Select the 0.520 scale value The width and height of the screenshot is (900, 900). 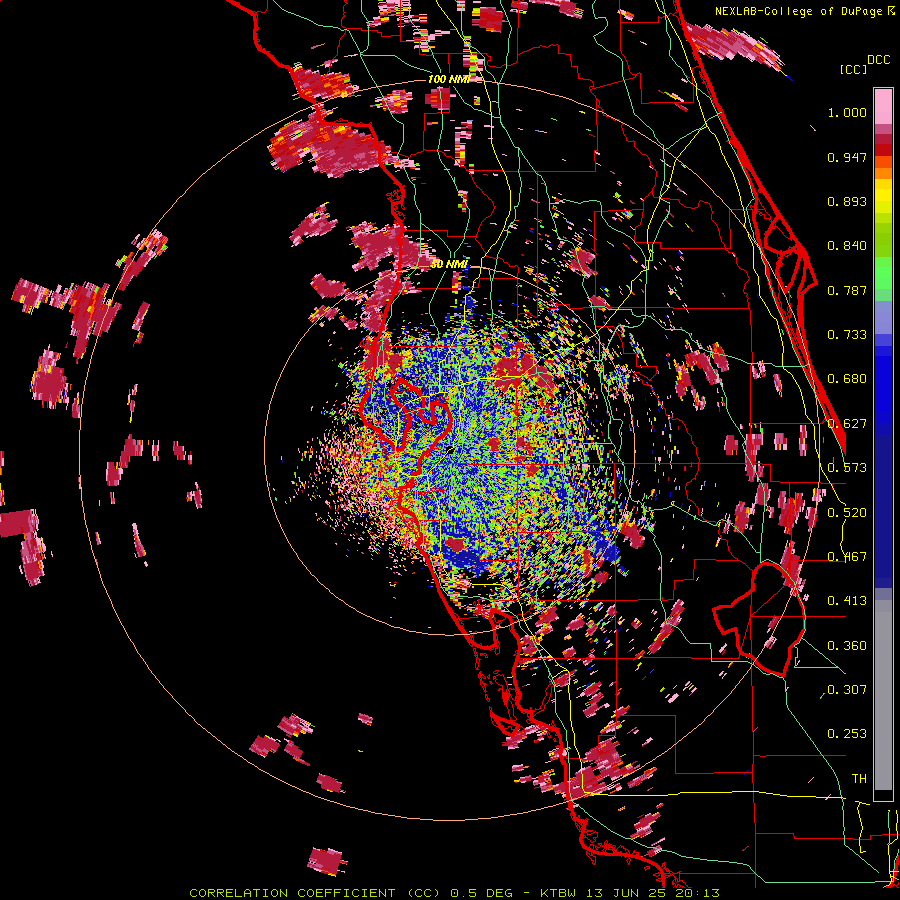(847, 513)
